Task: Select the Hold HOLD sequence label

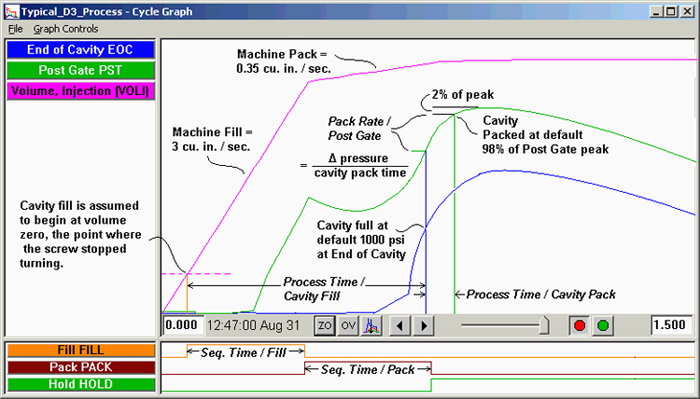Action: [x=80, y=384]
